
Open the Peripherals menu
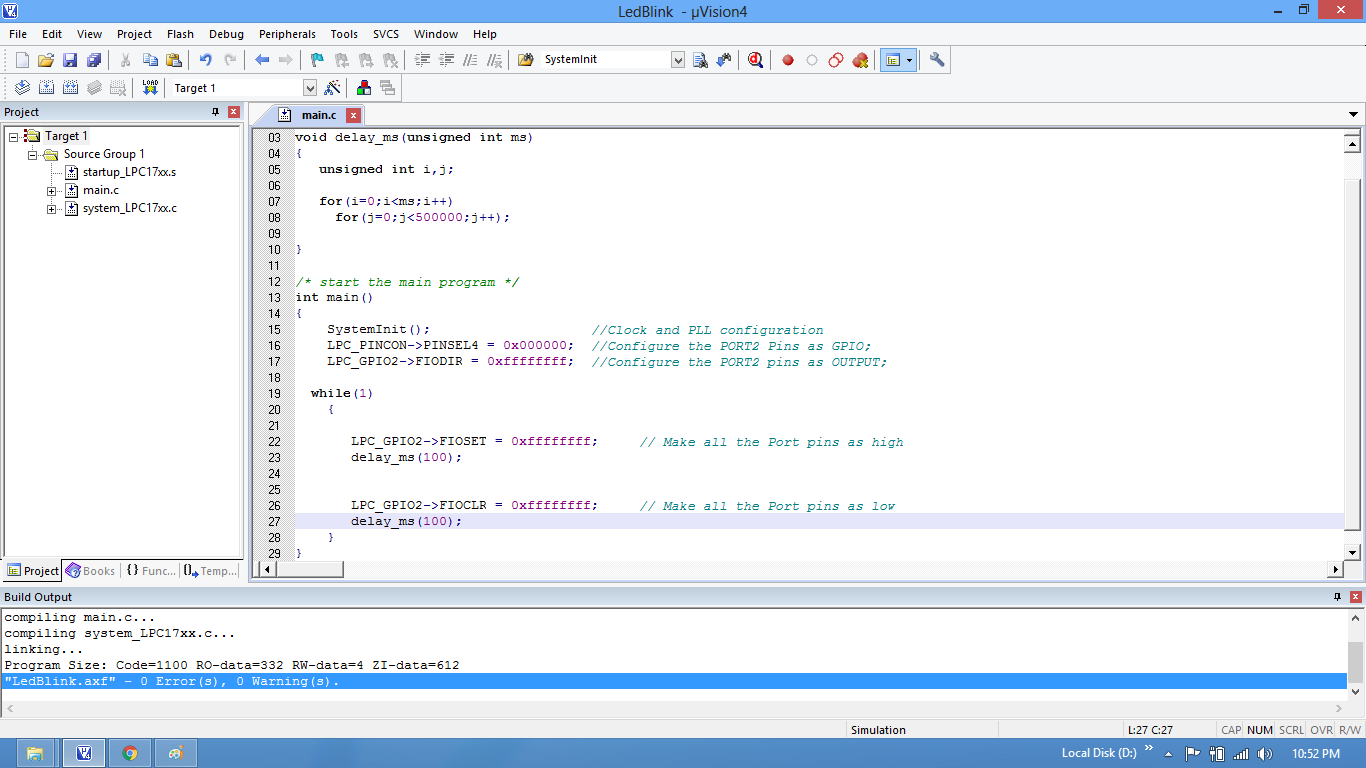click(287, 34)
